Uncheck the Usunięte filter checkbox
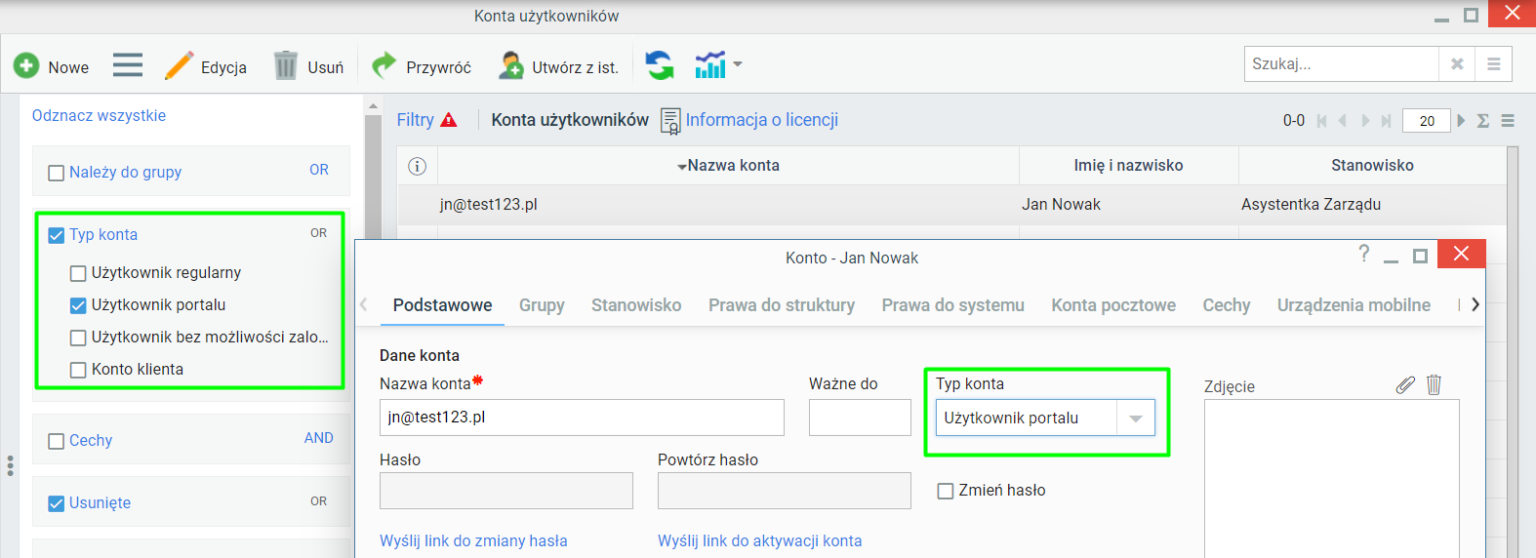The height and width of the screenshot is (558, 1536). [x=56, y=504]
